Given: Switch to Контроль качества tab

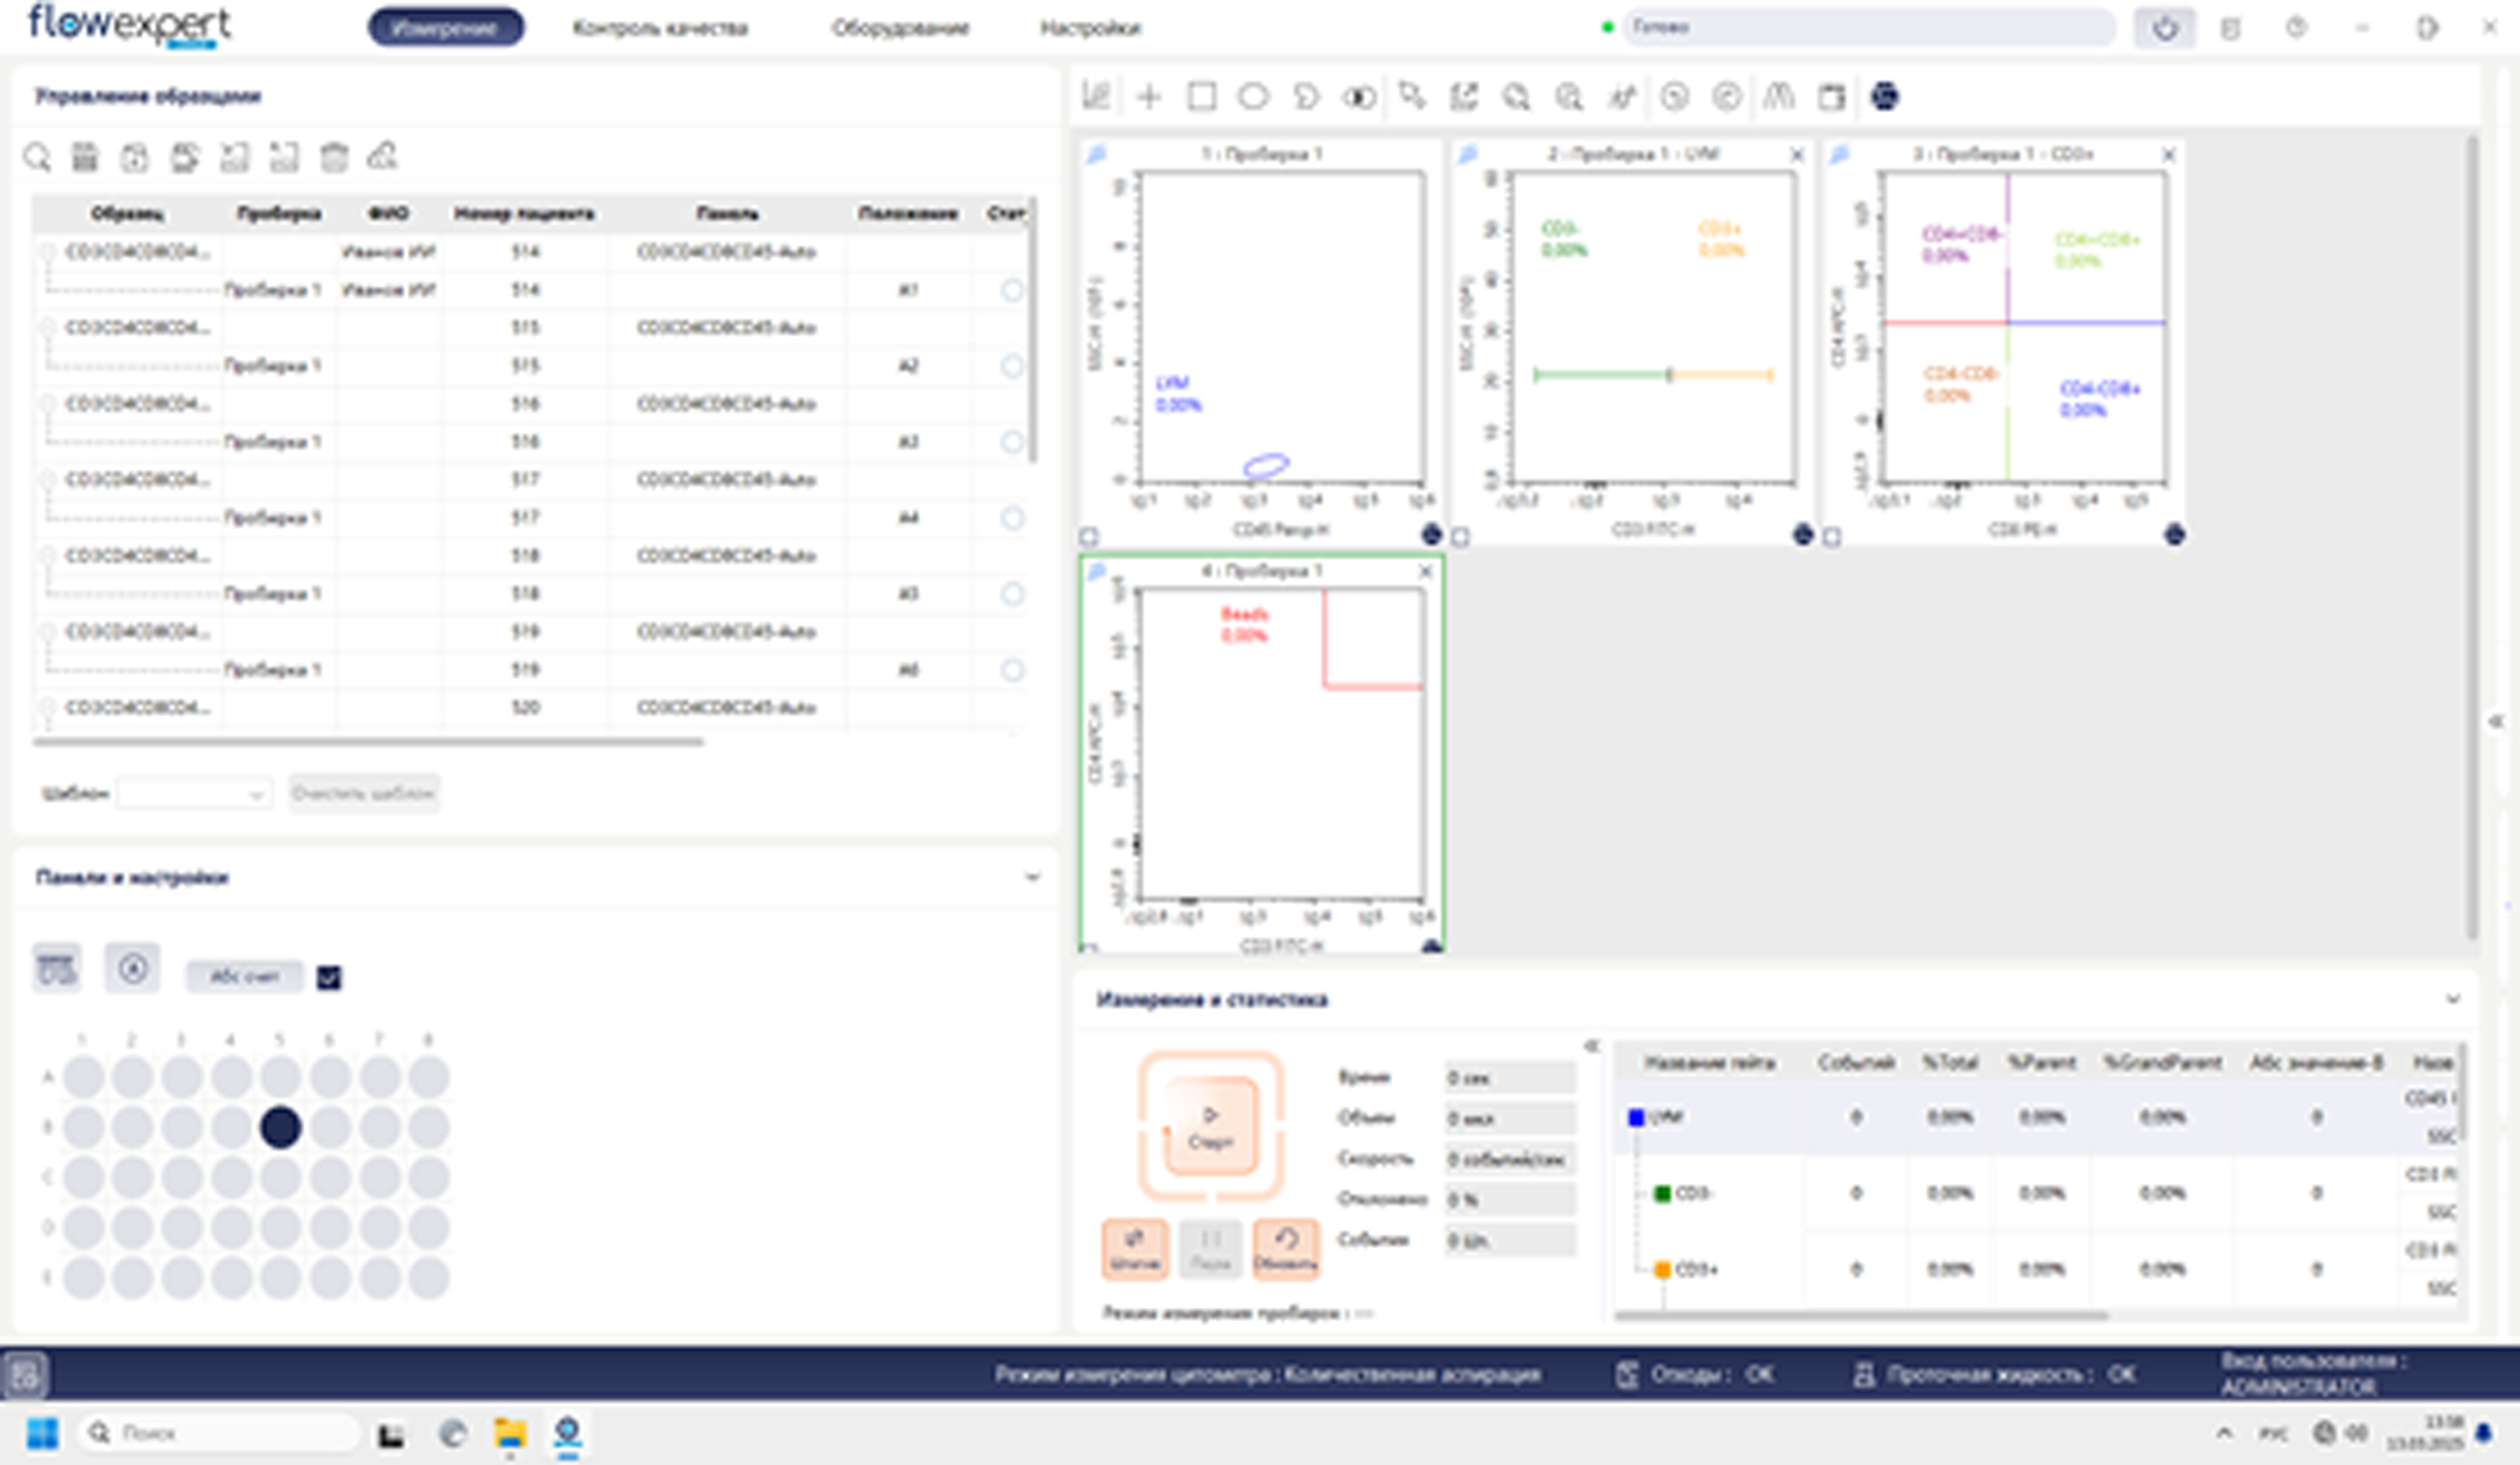Looking at the screenshot, I should tap(660, 28).
